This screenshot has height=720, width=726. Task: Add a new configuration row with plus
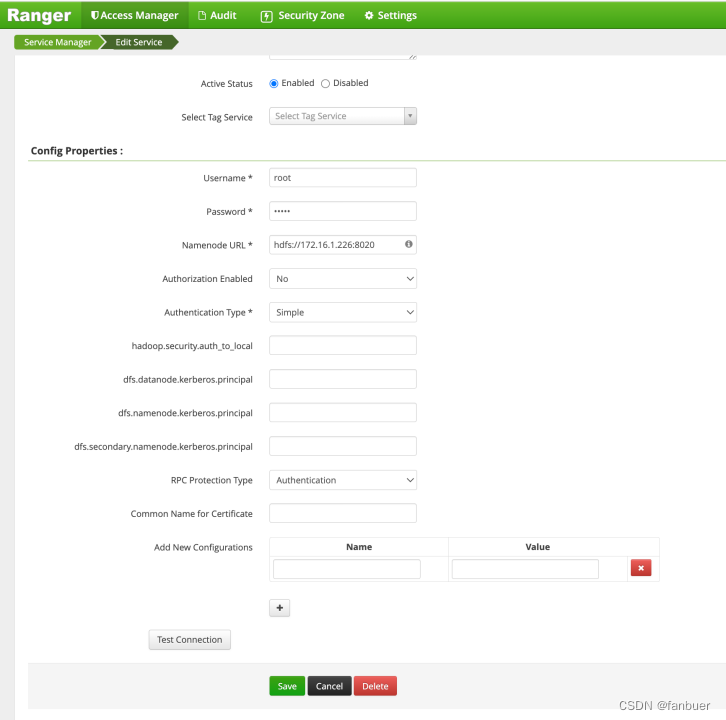tap(280, 608)
